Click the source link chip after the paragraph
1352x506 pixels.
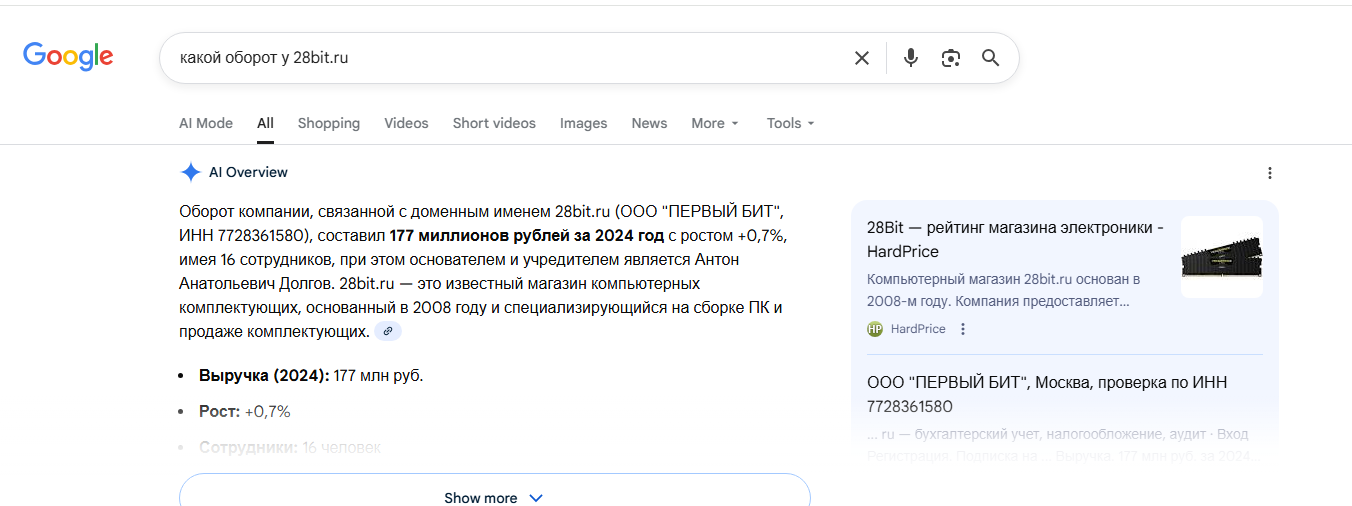tap(388, 331)
